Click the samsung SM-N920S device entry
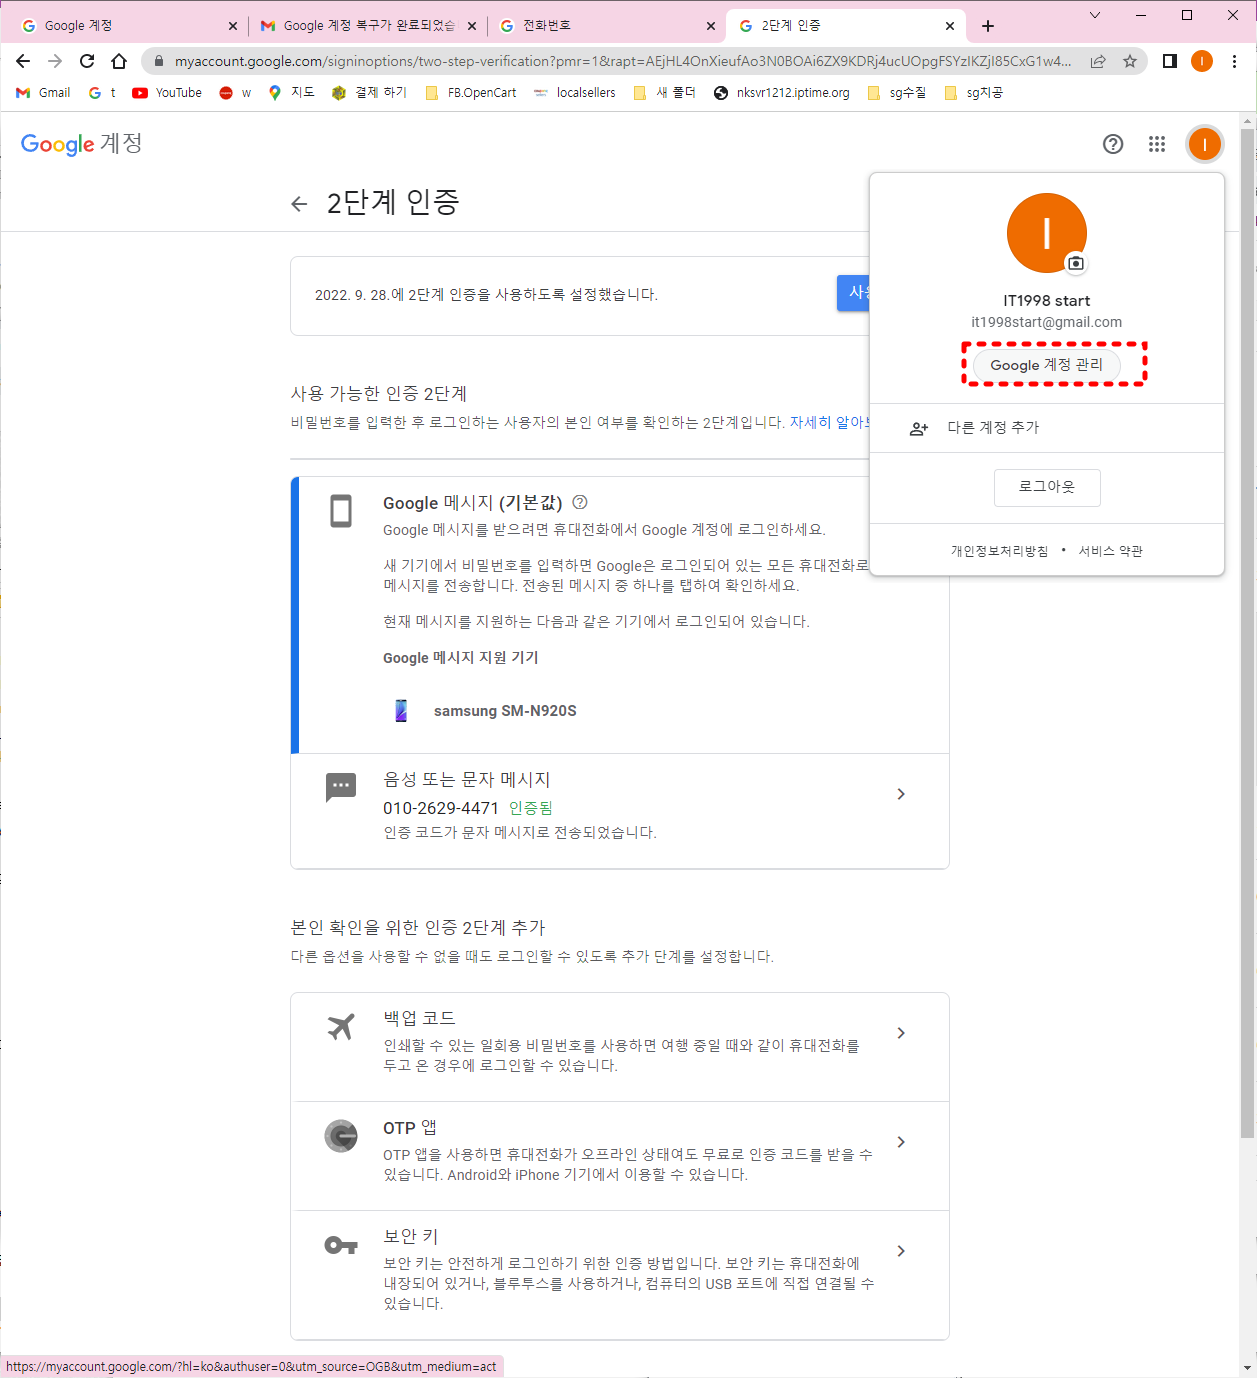The image size is (1257, 1378). (485, 711)
